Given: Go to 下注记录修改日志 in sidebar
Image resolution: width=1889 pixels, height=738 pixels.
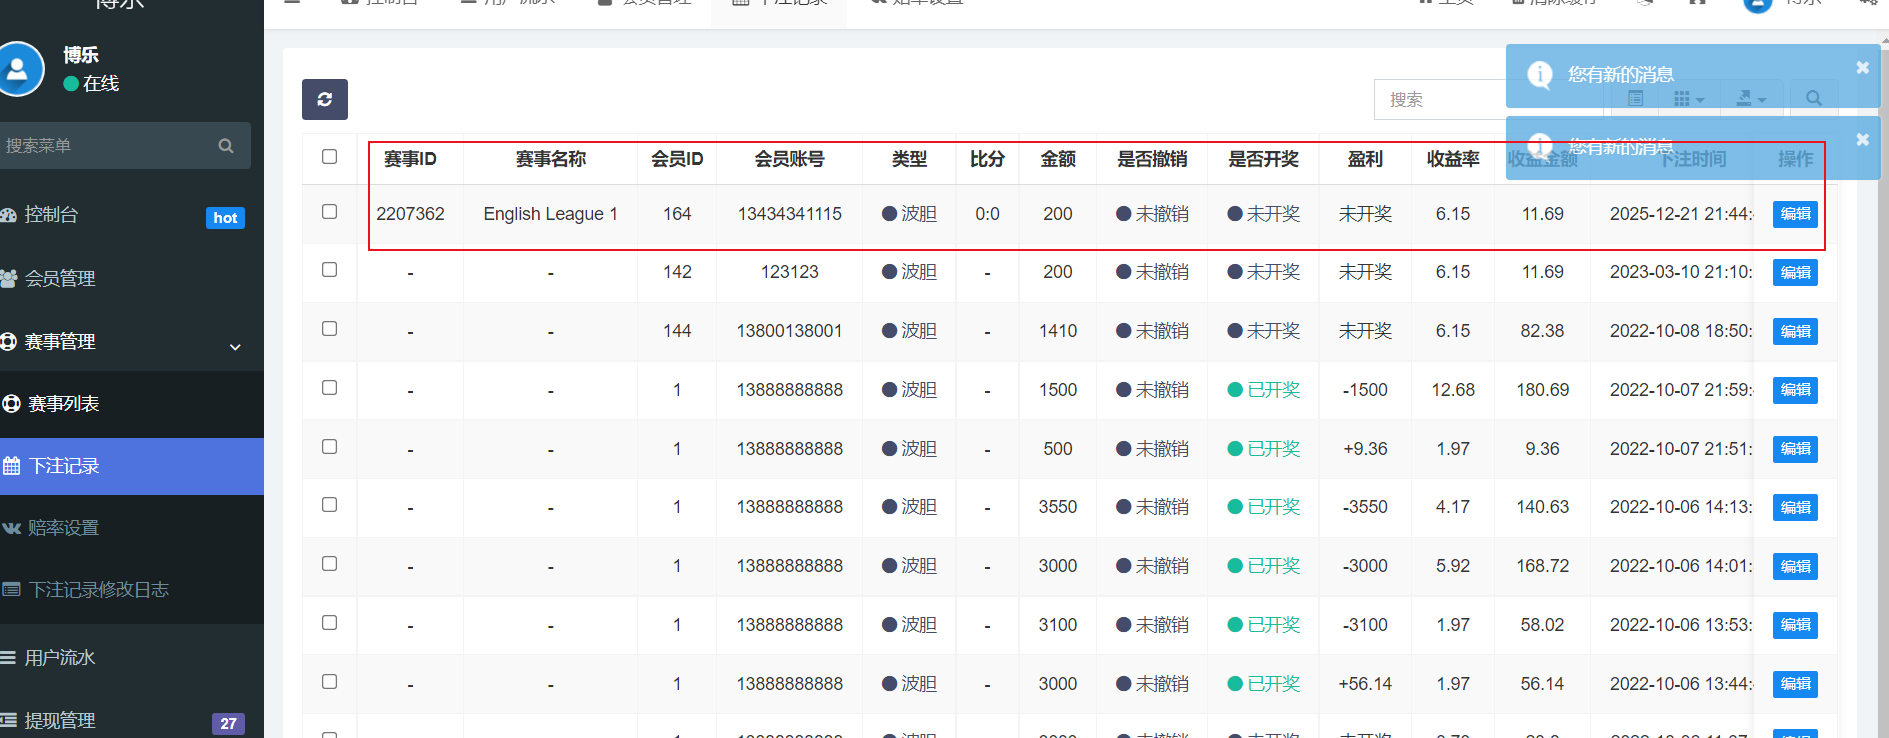Looking at the screenshot, I should [x=98, y=590].
